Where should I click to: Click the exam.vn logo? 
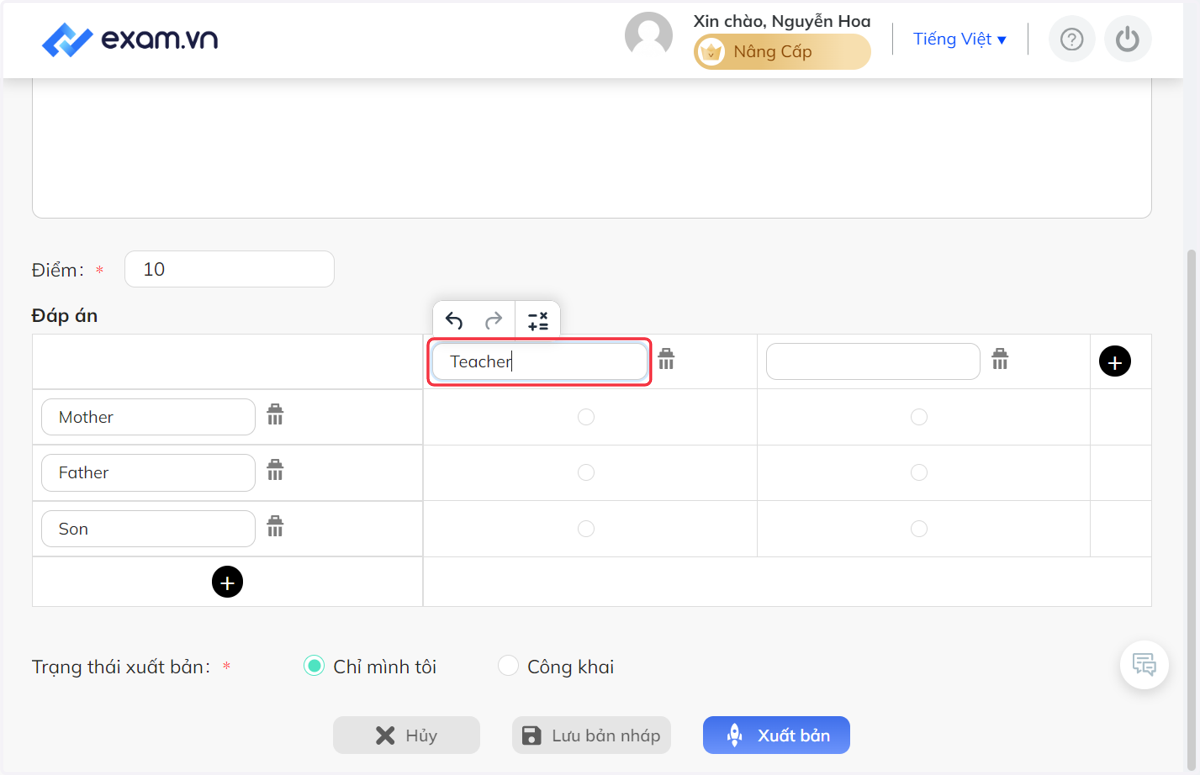(x=130, y=39)
